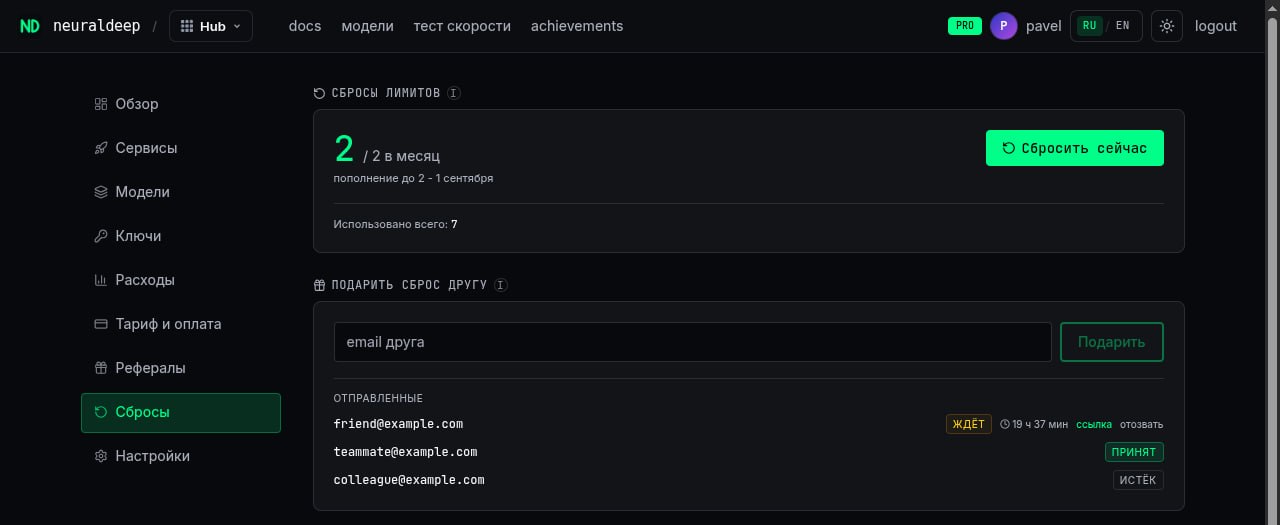Open the Hub dropdown selector
This screenshot has height=525, width=1280.
[x=211, y=26]
